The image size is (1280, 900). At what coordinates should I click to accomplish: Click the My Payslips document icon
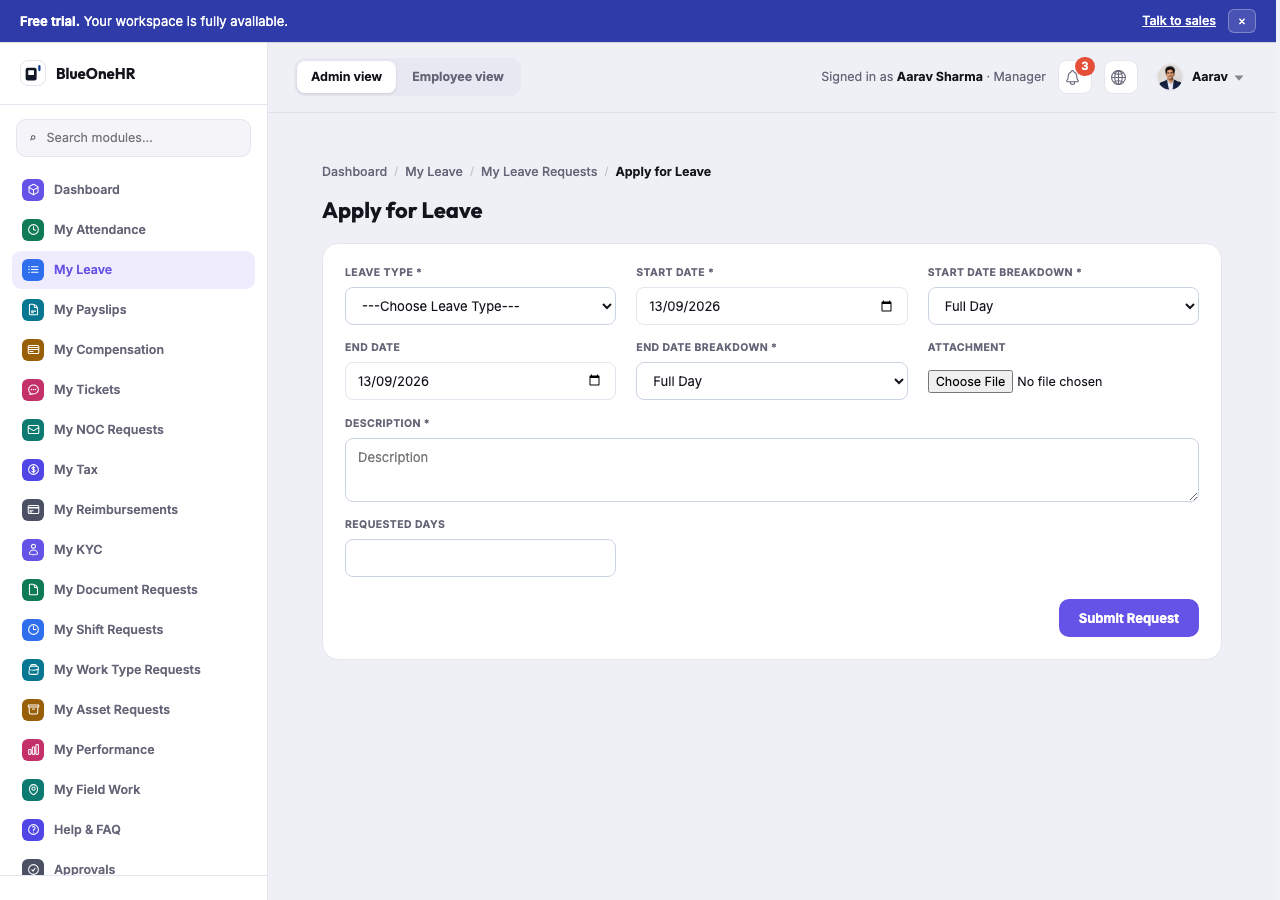point(33,310)
